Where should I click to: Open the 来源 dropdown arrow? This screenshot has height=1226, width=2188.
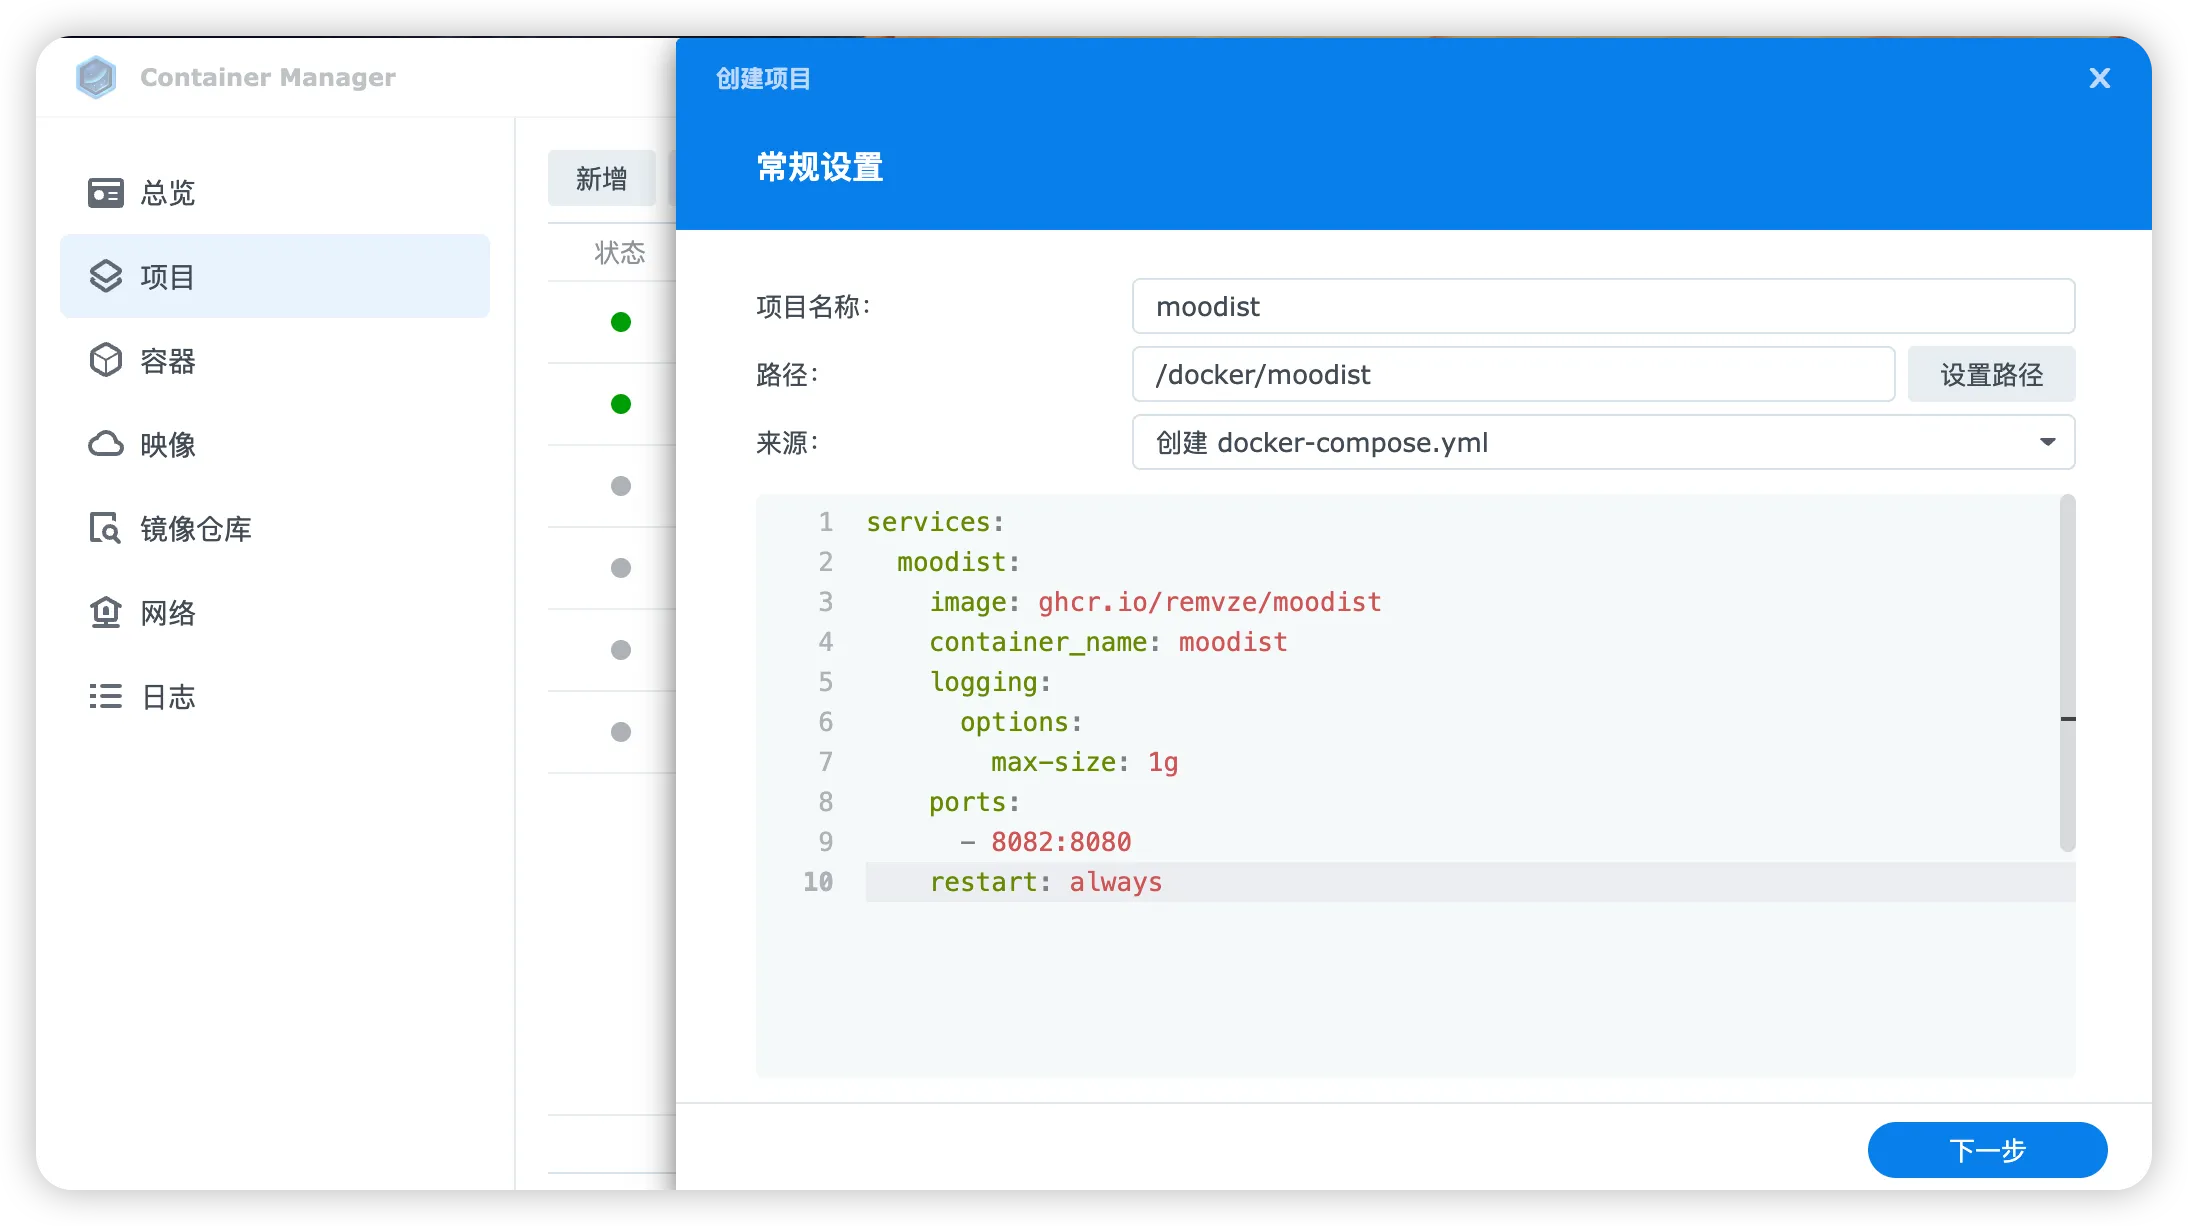coord(2047,442)
